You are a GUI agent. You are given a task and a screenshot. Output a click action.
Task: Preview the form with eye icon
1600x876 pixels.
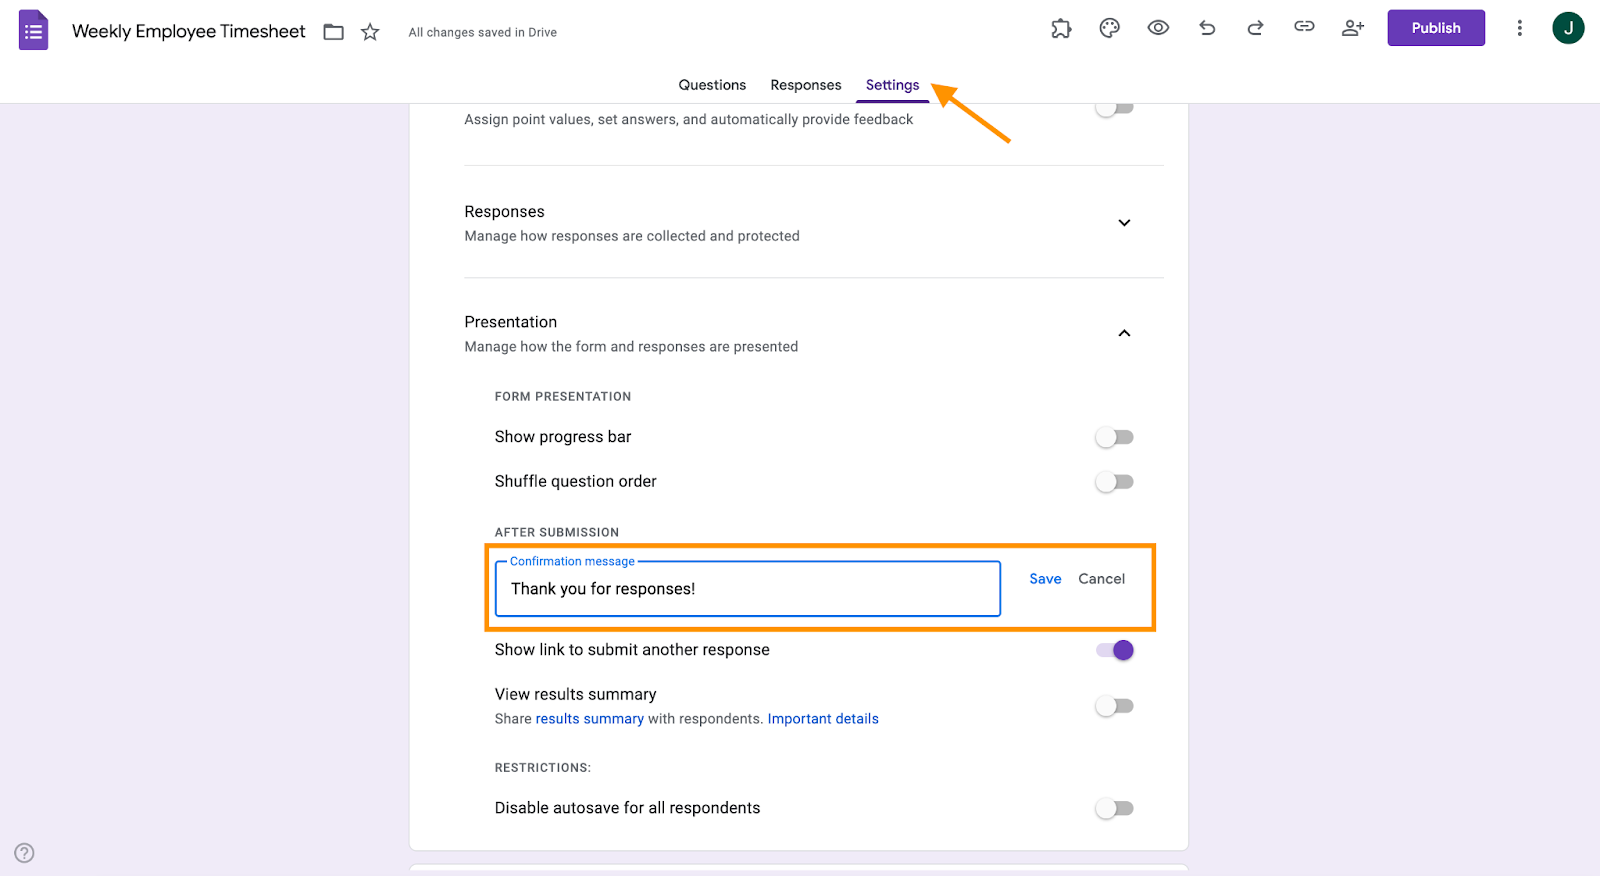point(1158,28)
